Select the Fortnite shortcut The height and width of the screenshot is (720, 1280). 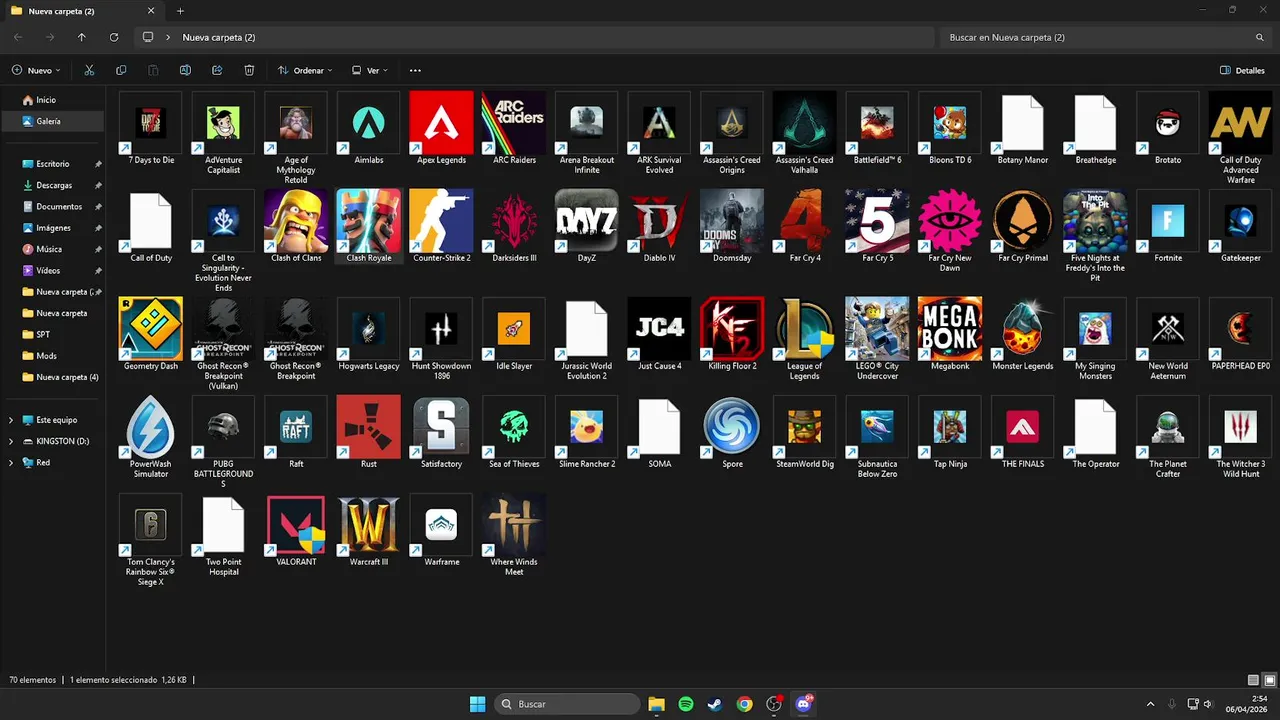tap(1168, 227)
